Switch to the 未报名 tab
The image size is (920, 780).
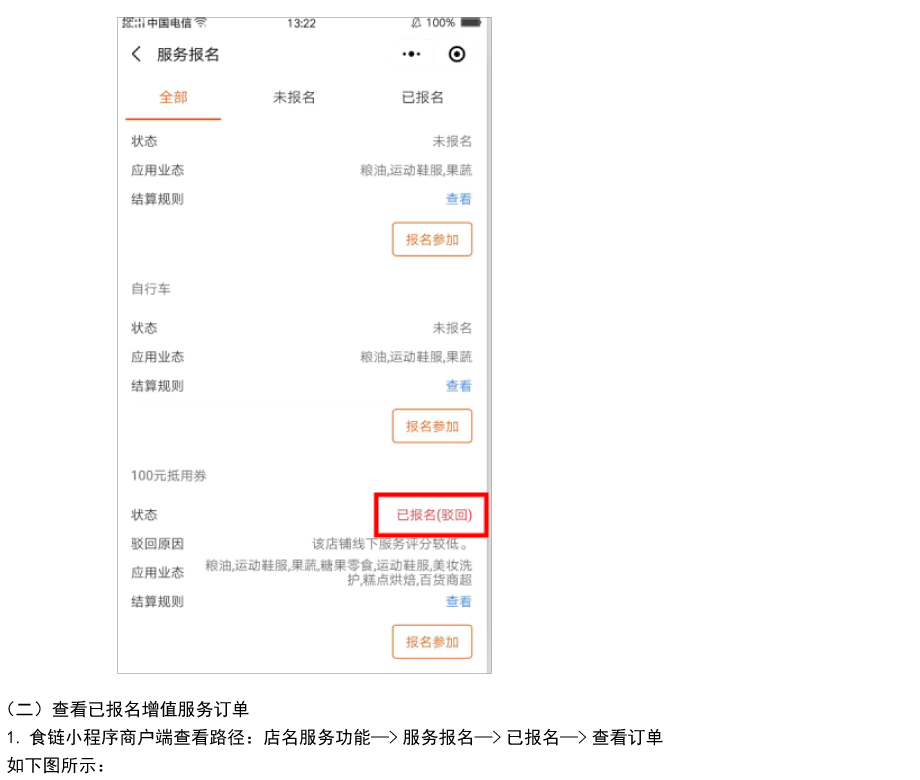(294, 97)
